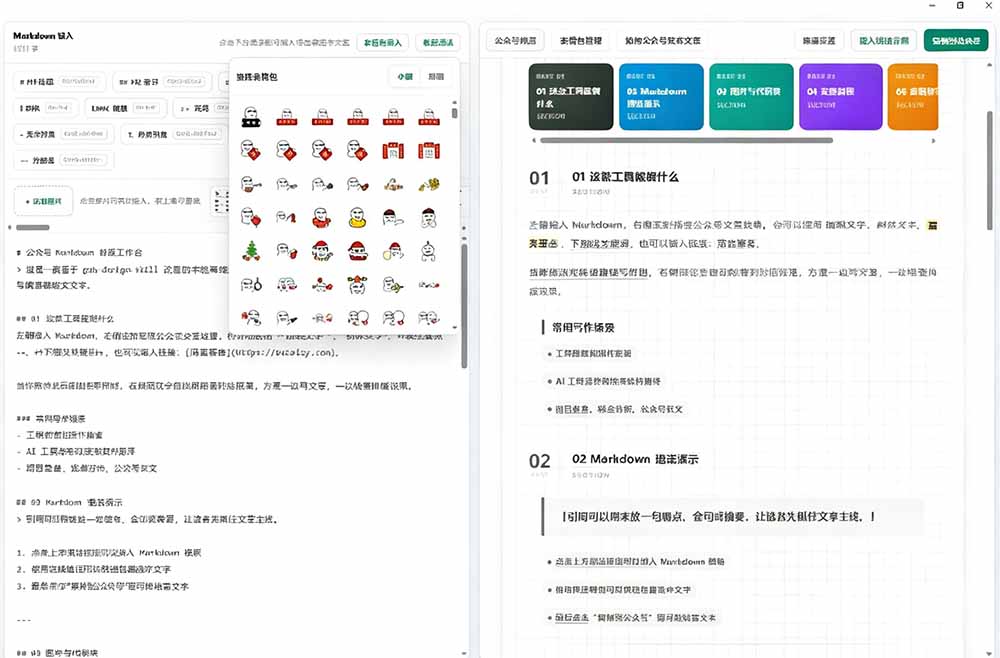Insert H2 section using the '##' chip
The height and width of the screenshot is (658, 1000).
pyautogui.click(x=162, y=82)
